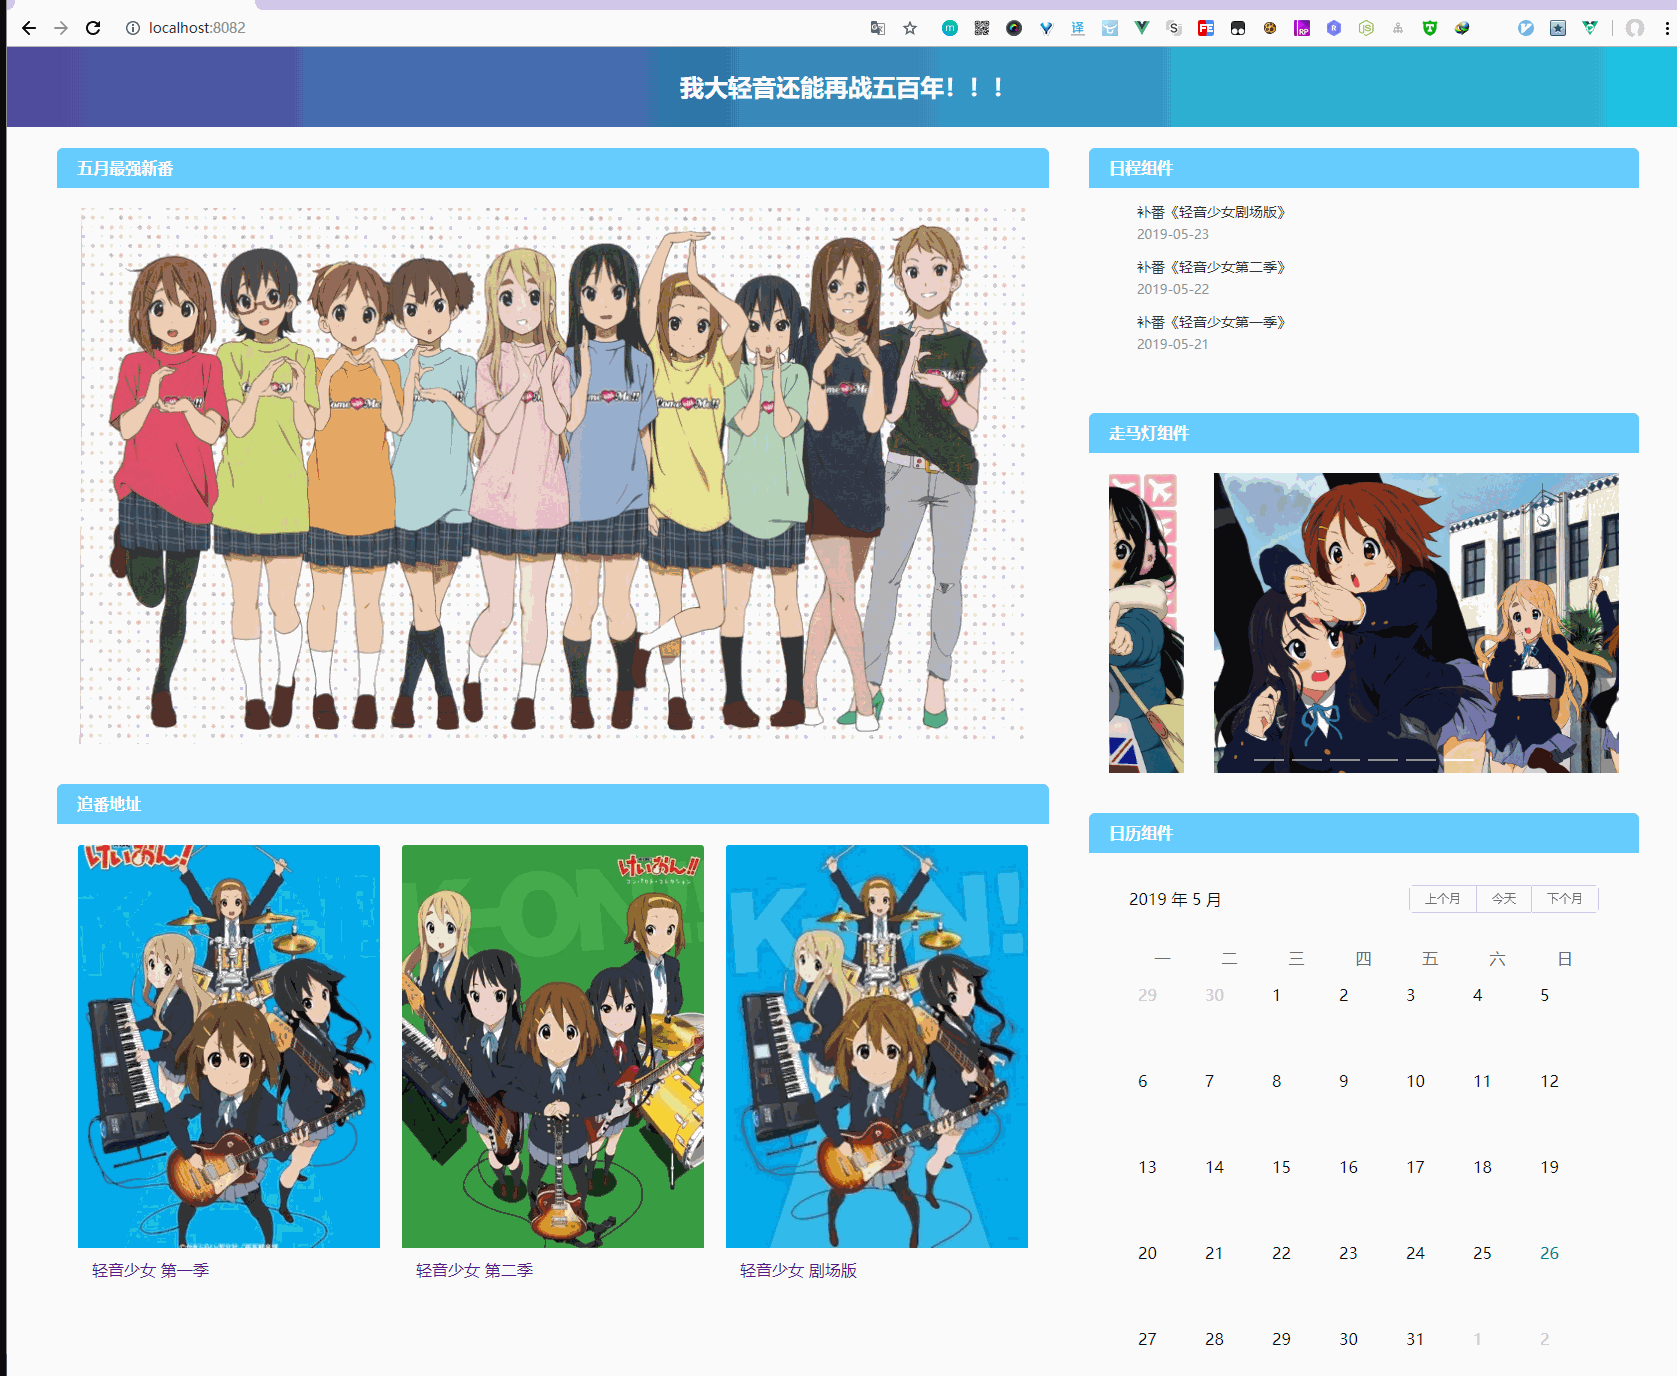
Task: Open the purple RP Axure extension
Action: click(x=1302, y=28)
